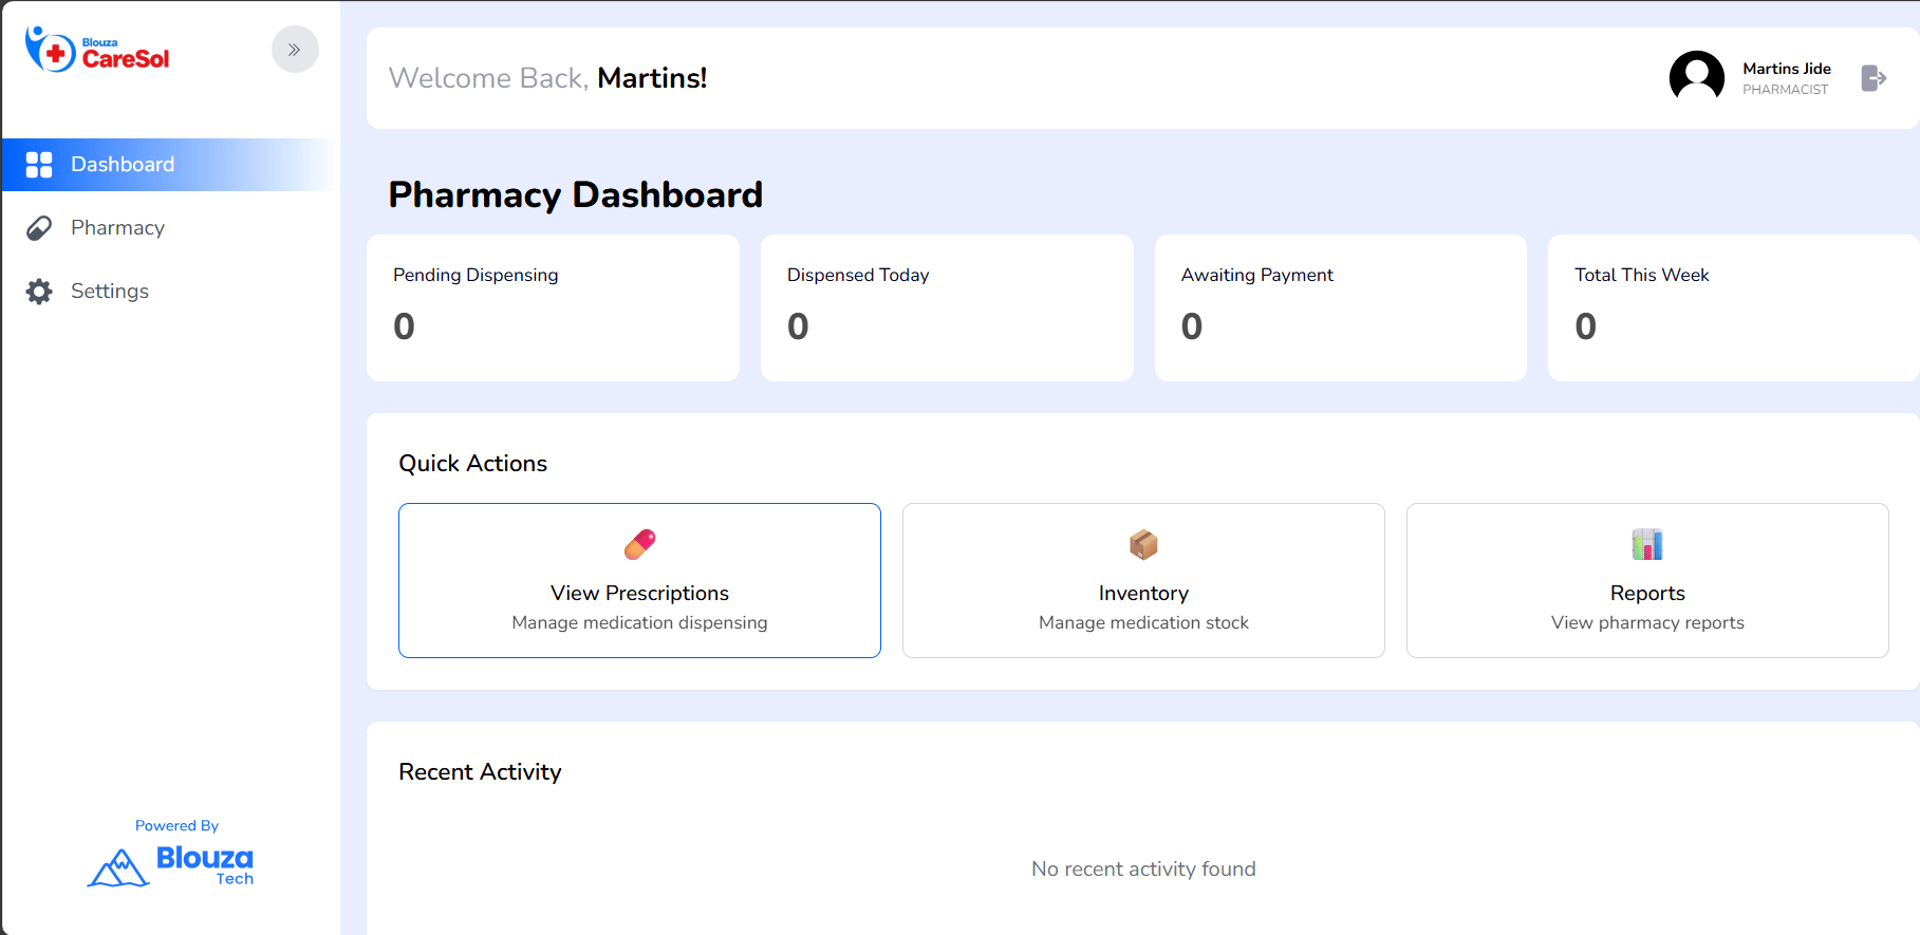Screen dimensions: 1920x935
Task: Click the Martins Jide username
Action: click(1786, 69)
